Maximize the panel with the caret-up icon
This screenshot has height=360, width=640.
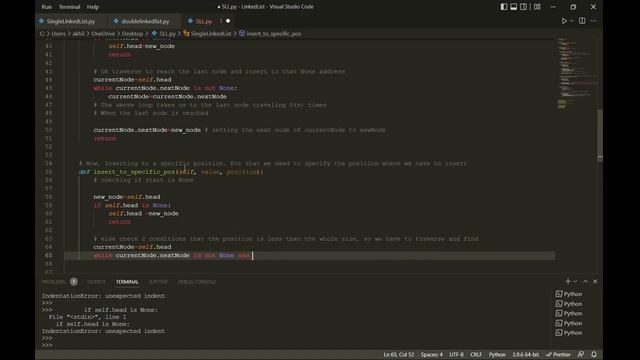tap(585, 281)
